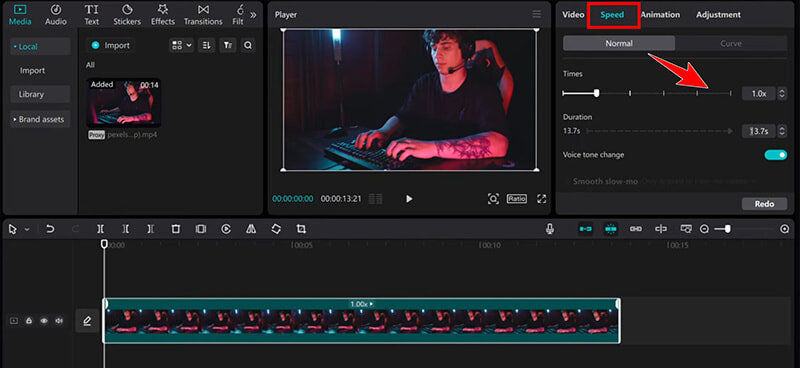Click the sort media icon
Viewport: 800px width, 368px height.
click(206, 45)
